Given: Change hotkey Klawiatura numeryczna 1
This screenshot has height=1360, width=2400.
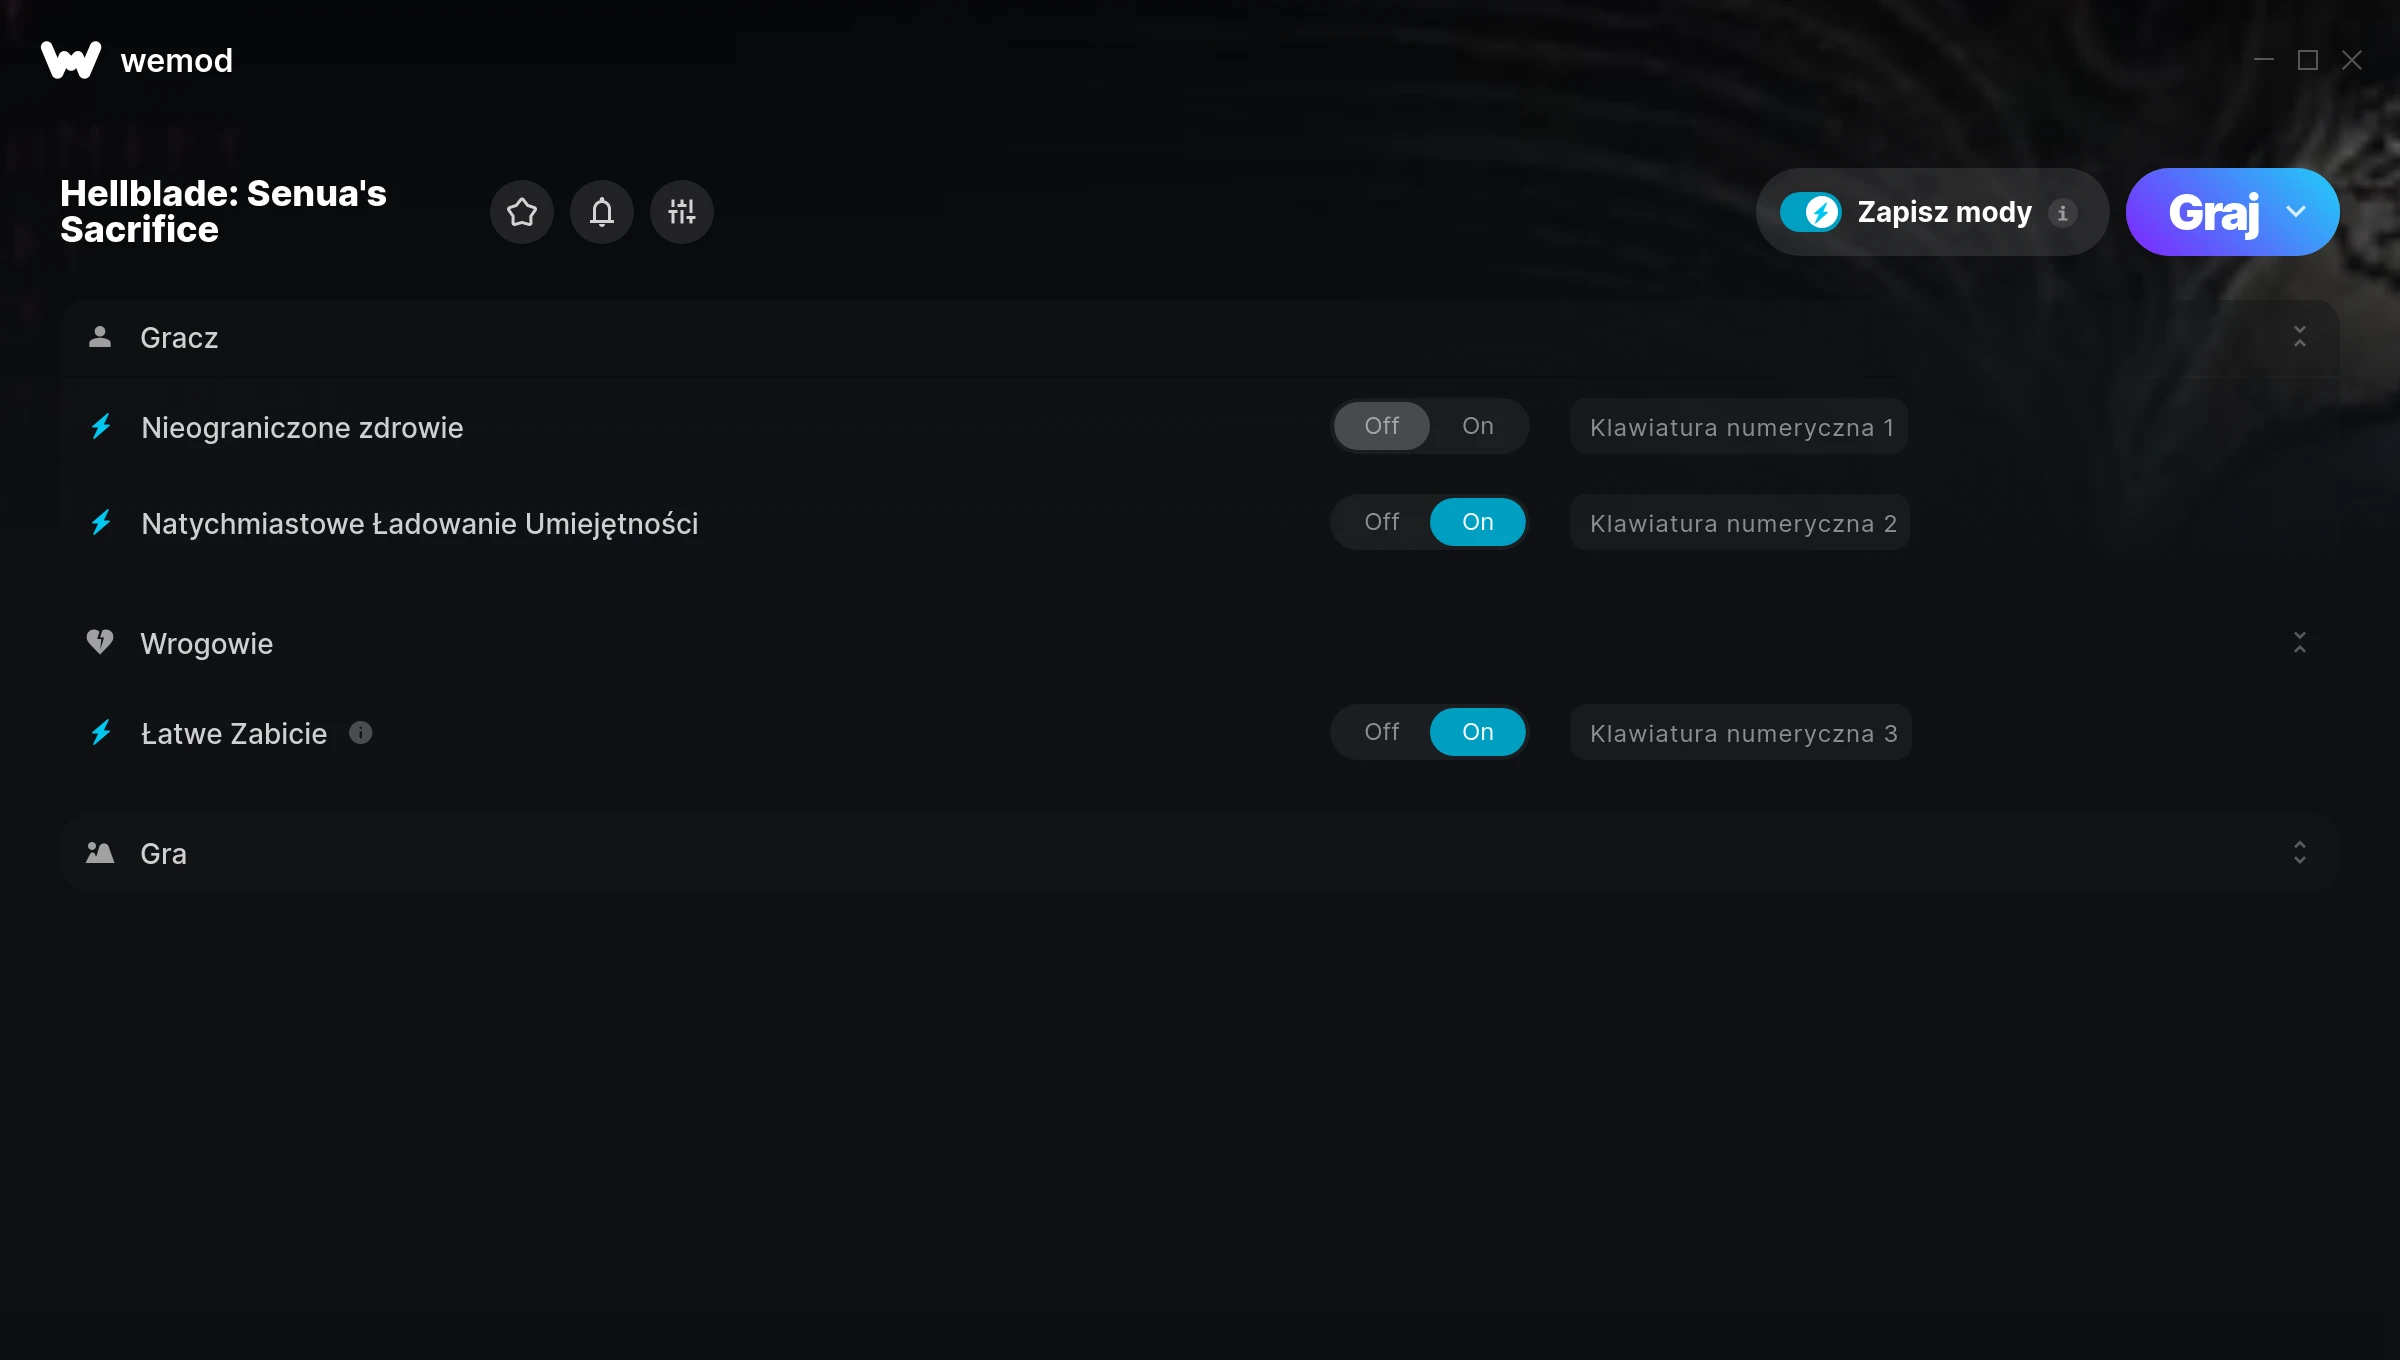Looking at the screenshot, I should tap(1739, 427).
